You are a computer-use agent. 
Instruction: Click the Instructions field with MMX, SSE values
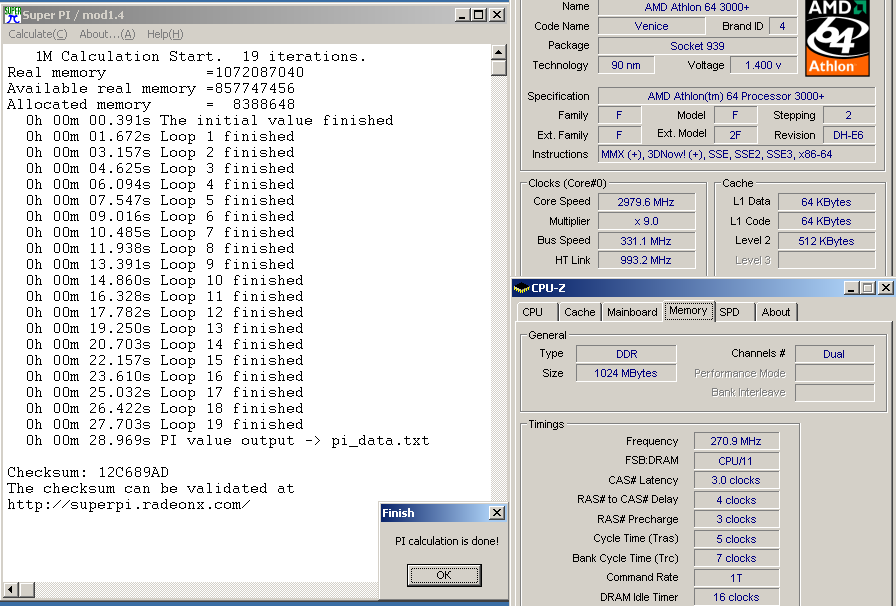point(736,154)
